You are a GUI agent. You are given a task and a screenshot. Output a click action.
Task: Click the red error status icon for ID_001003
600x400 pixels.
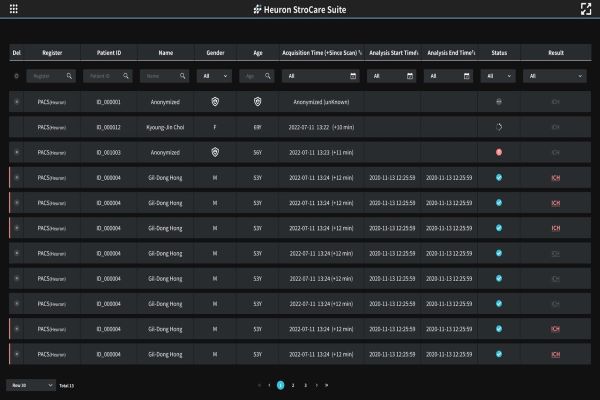[498, 152]
